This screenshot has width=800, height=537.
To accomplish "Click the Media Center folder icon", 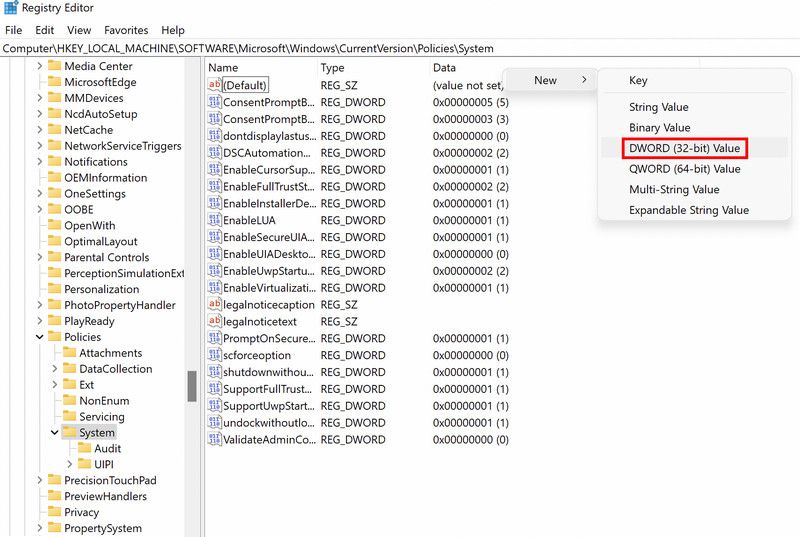I will pos(54,66).
